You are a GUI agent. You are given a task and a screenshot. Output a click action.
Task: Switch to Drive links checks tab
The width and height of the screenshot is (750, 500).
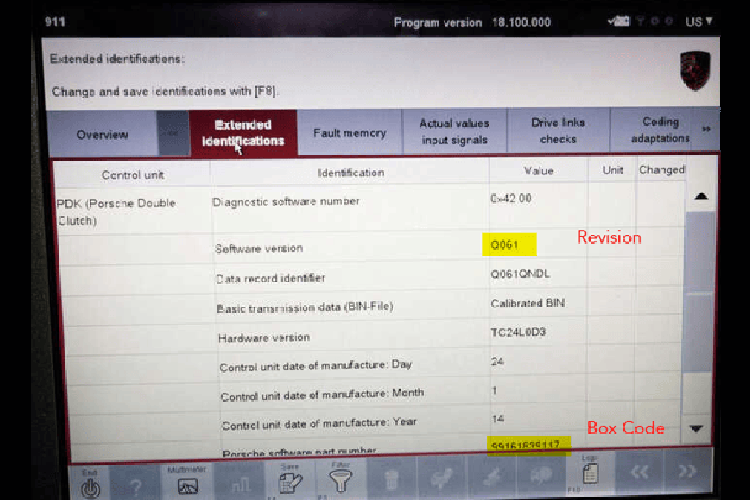[558, 130]
